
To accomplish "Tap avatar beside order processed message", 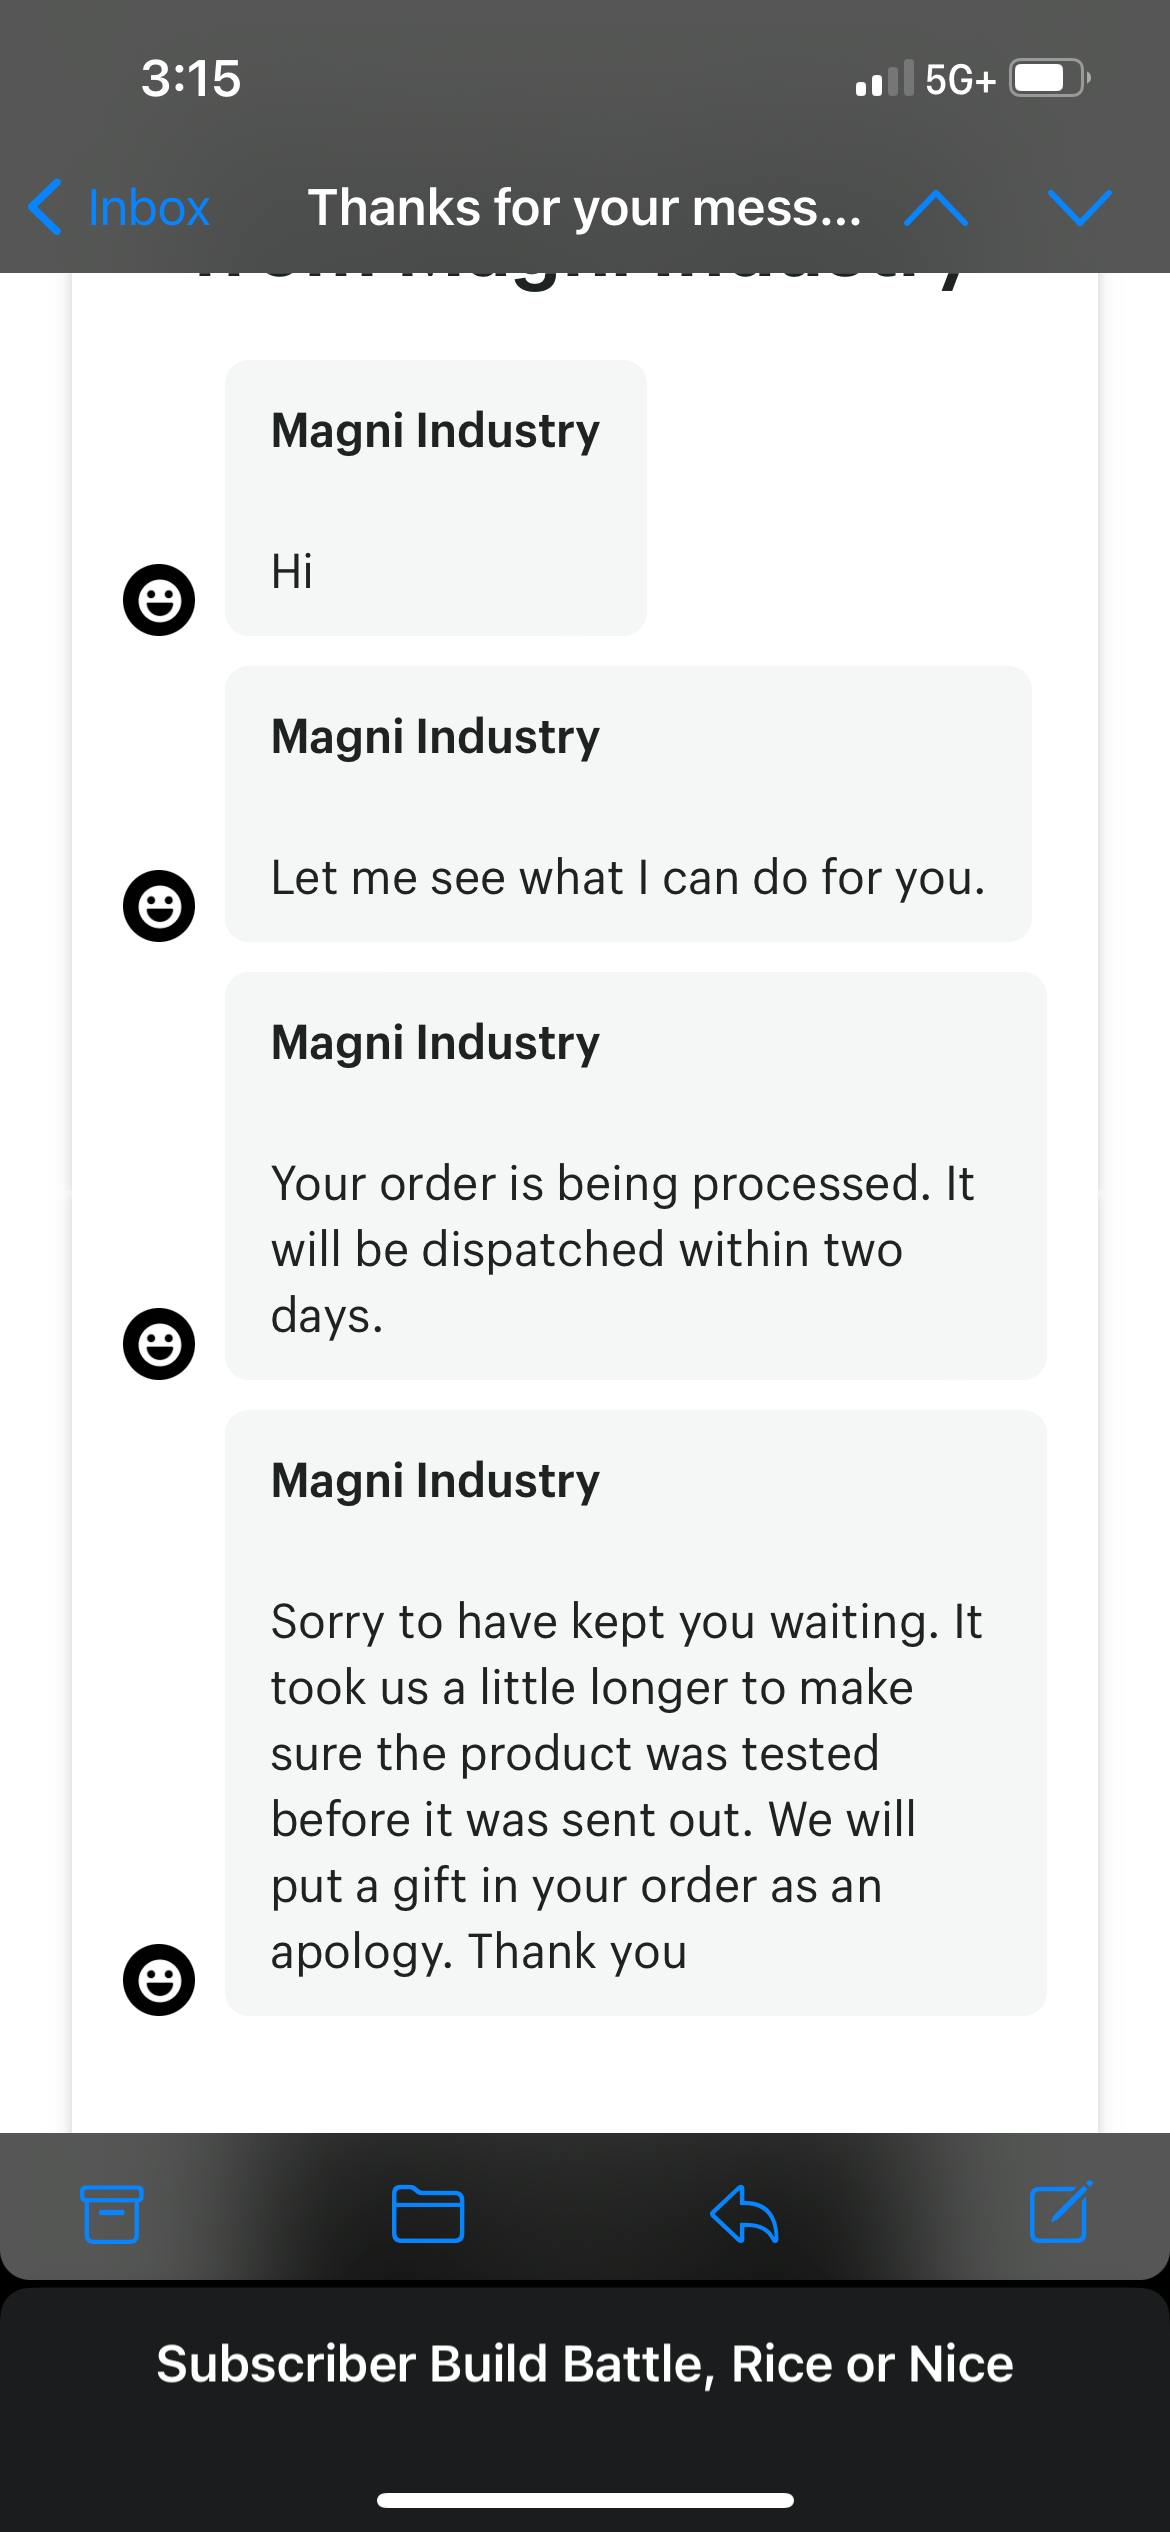I will pos(158,1344).
